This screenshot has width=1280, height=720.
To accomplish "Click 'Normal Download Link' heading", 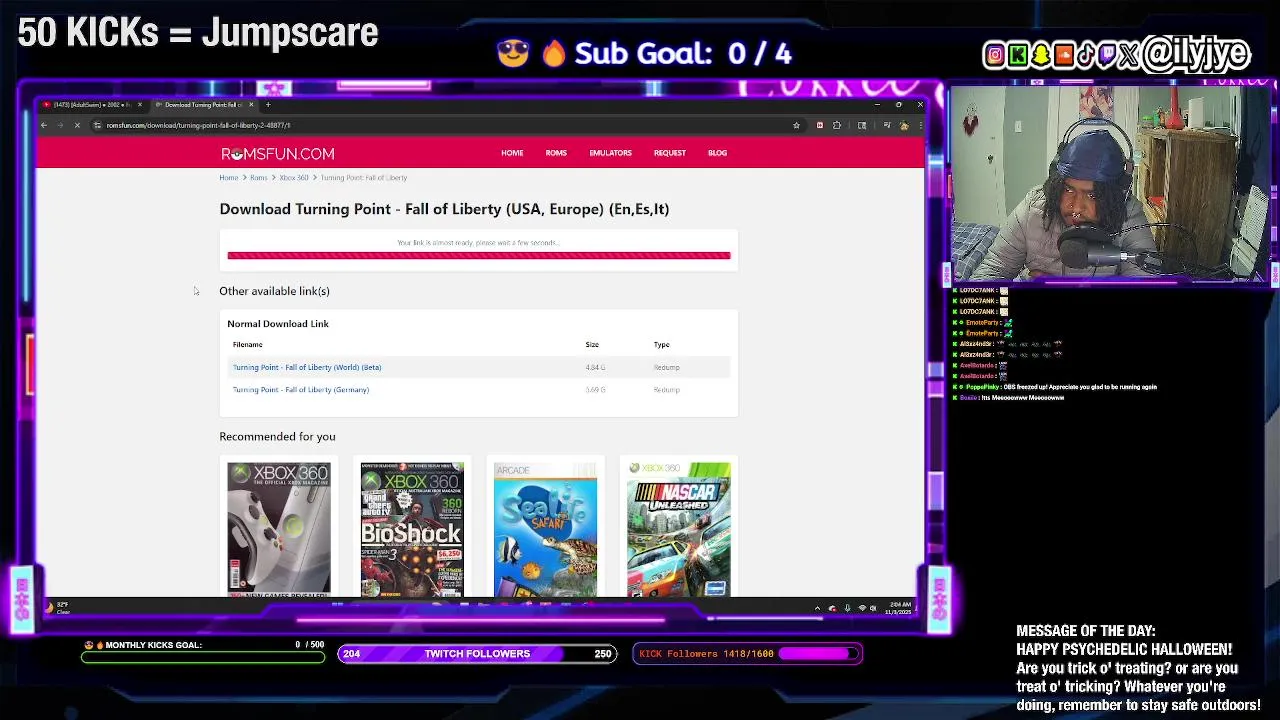I will coord(278,324).
